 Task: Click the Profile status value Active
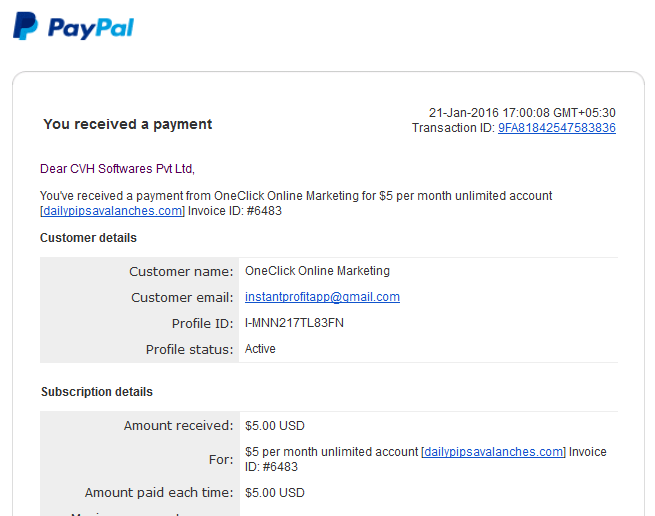(x=260, y=349)
